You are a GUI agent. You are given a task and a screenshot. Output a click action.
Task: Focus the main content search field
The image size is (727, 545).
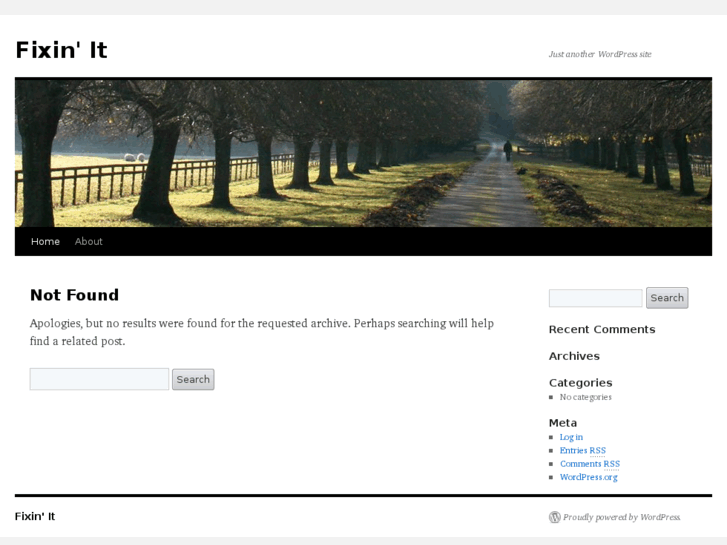click(99, 379)
